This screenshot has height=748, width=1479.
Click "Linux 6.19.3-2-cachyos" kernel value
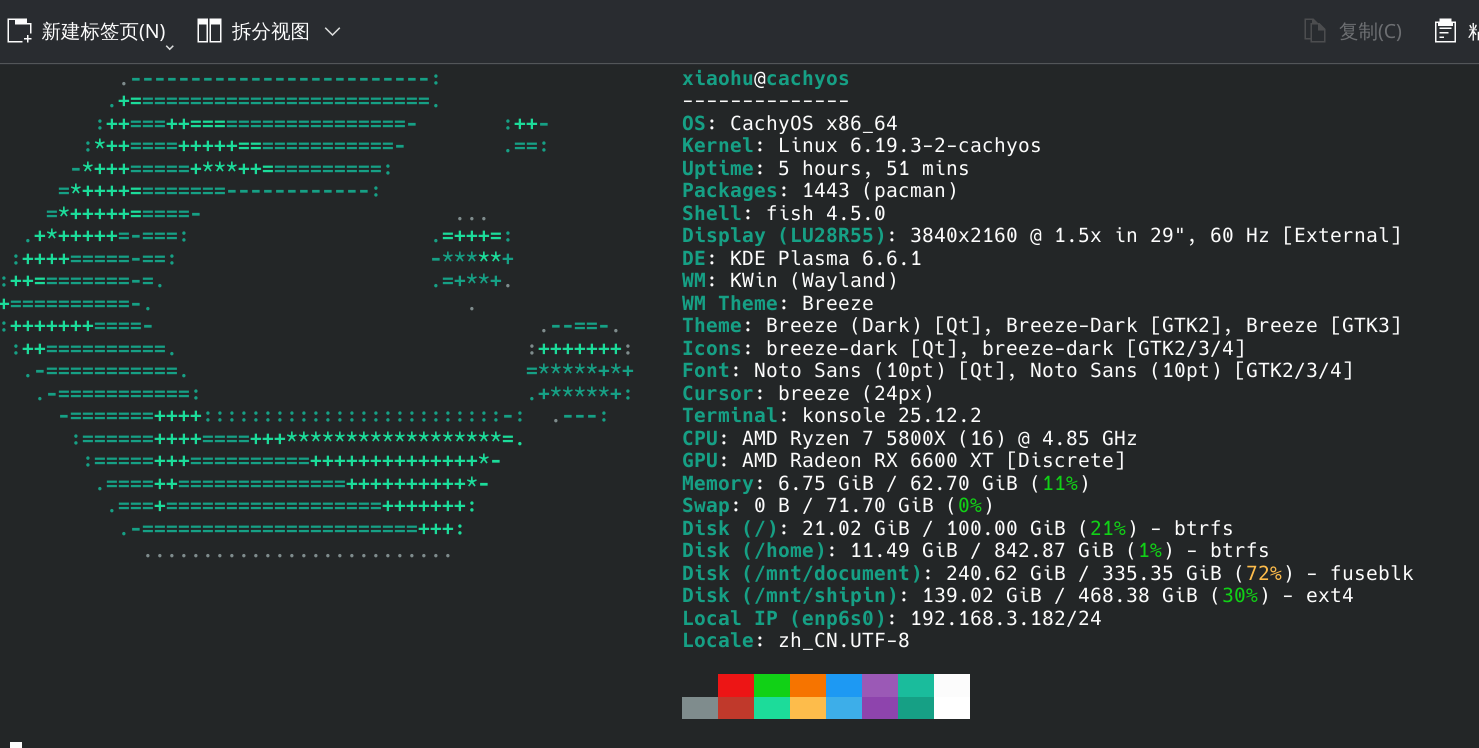910,146
